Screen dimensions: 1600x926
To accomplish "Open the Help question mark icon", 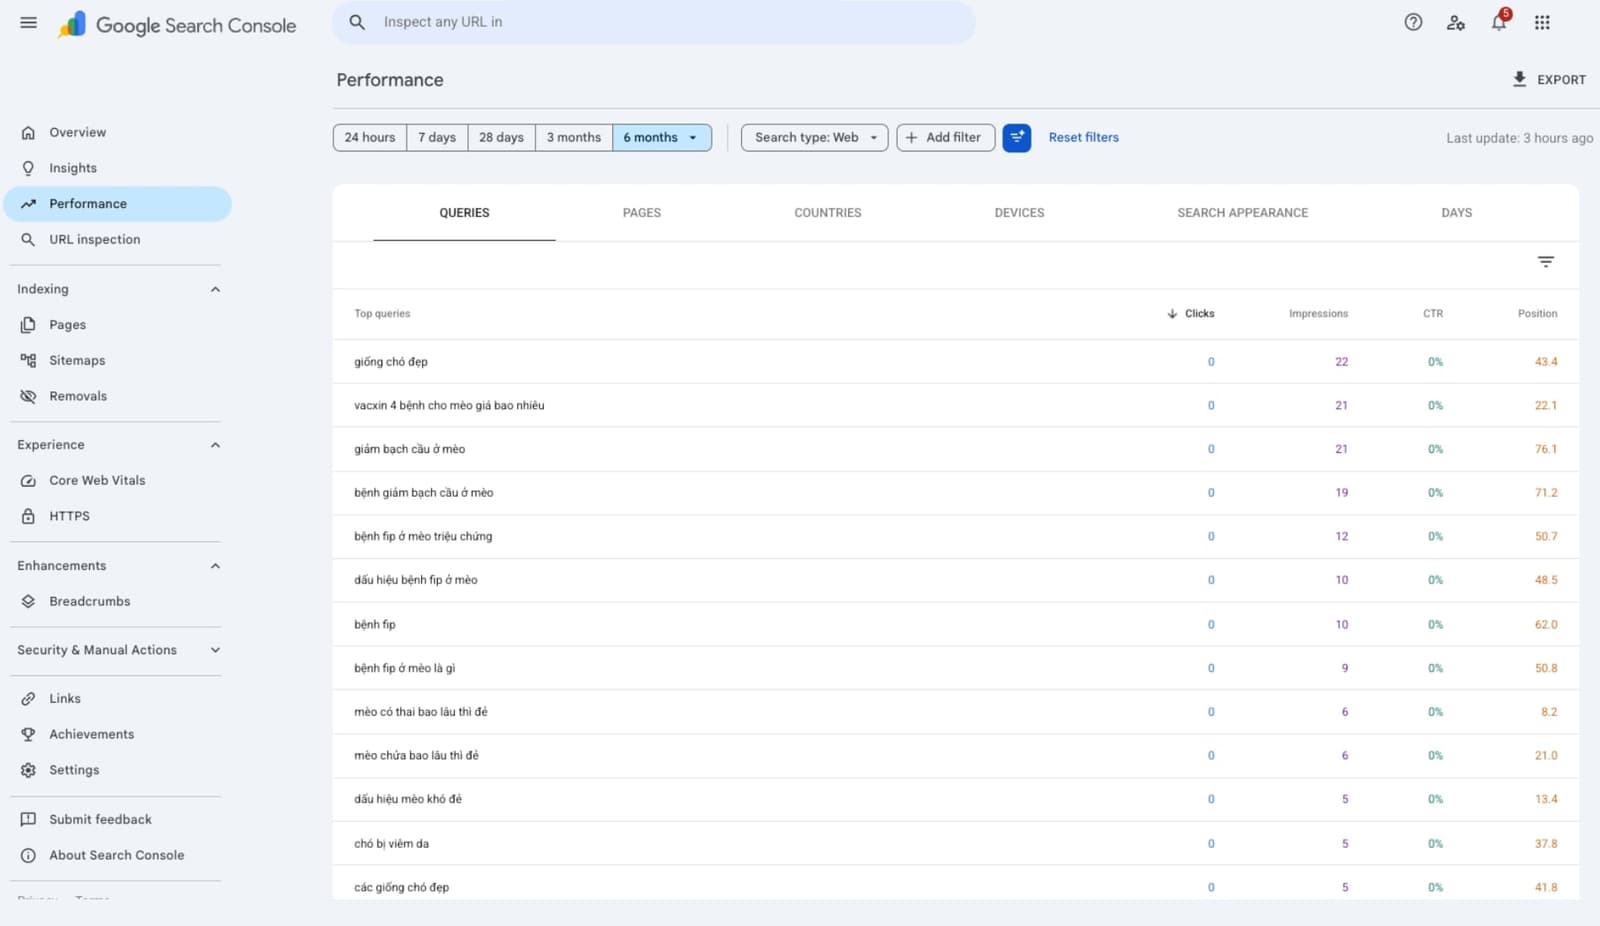I will point(1413,22).
